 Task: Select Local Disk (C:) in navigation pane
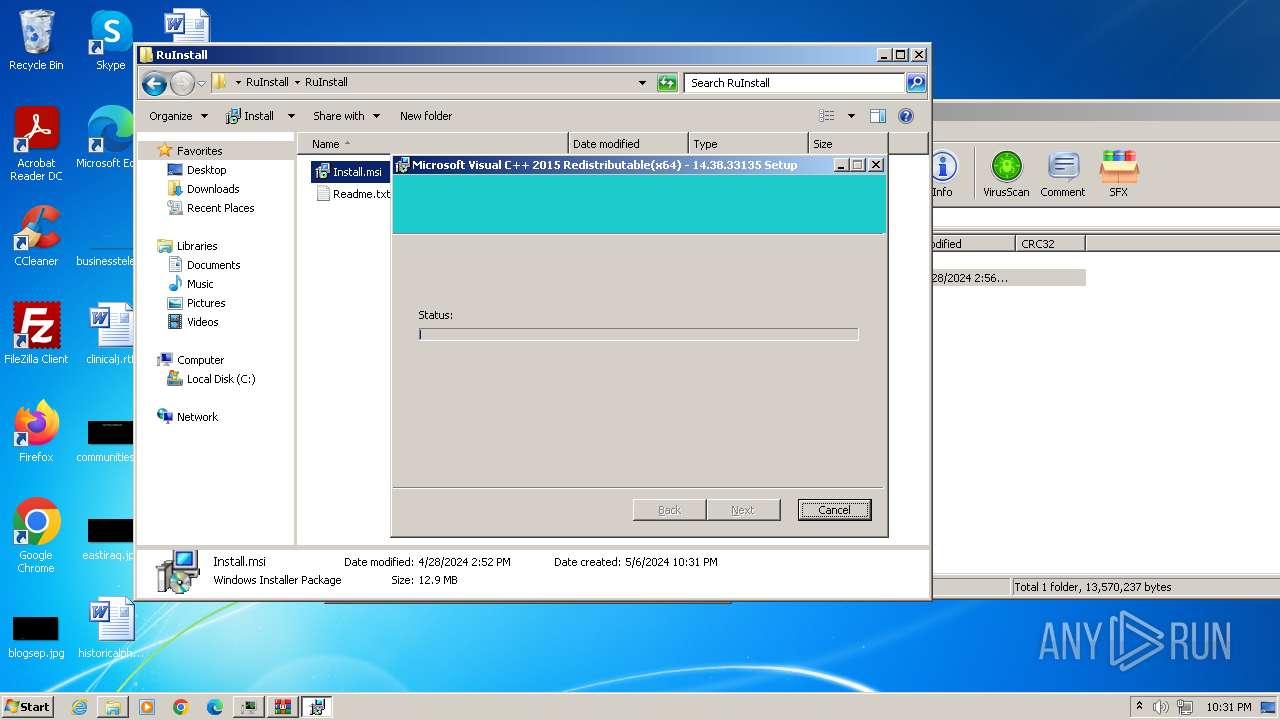coord(220,379)
